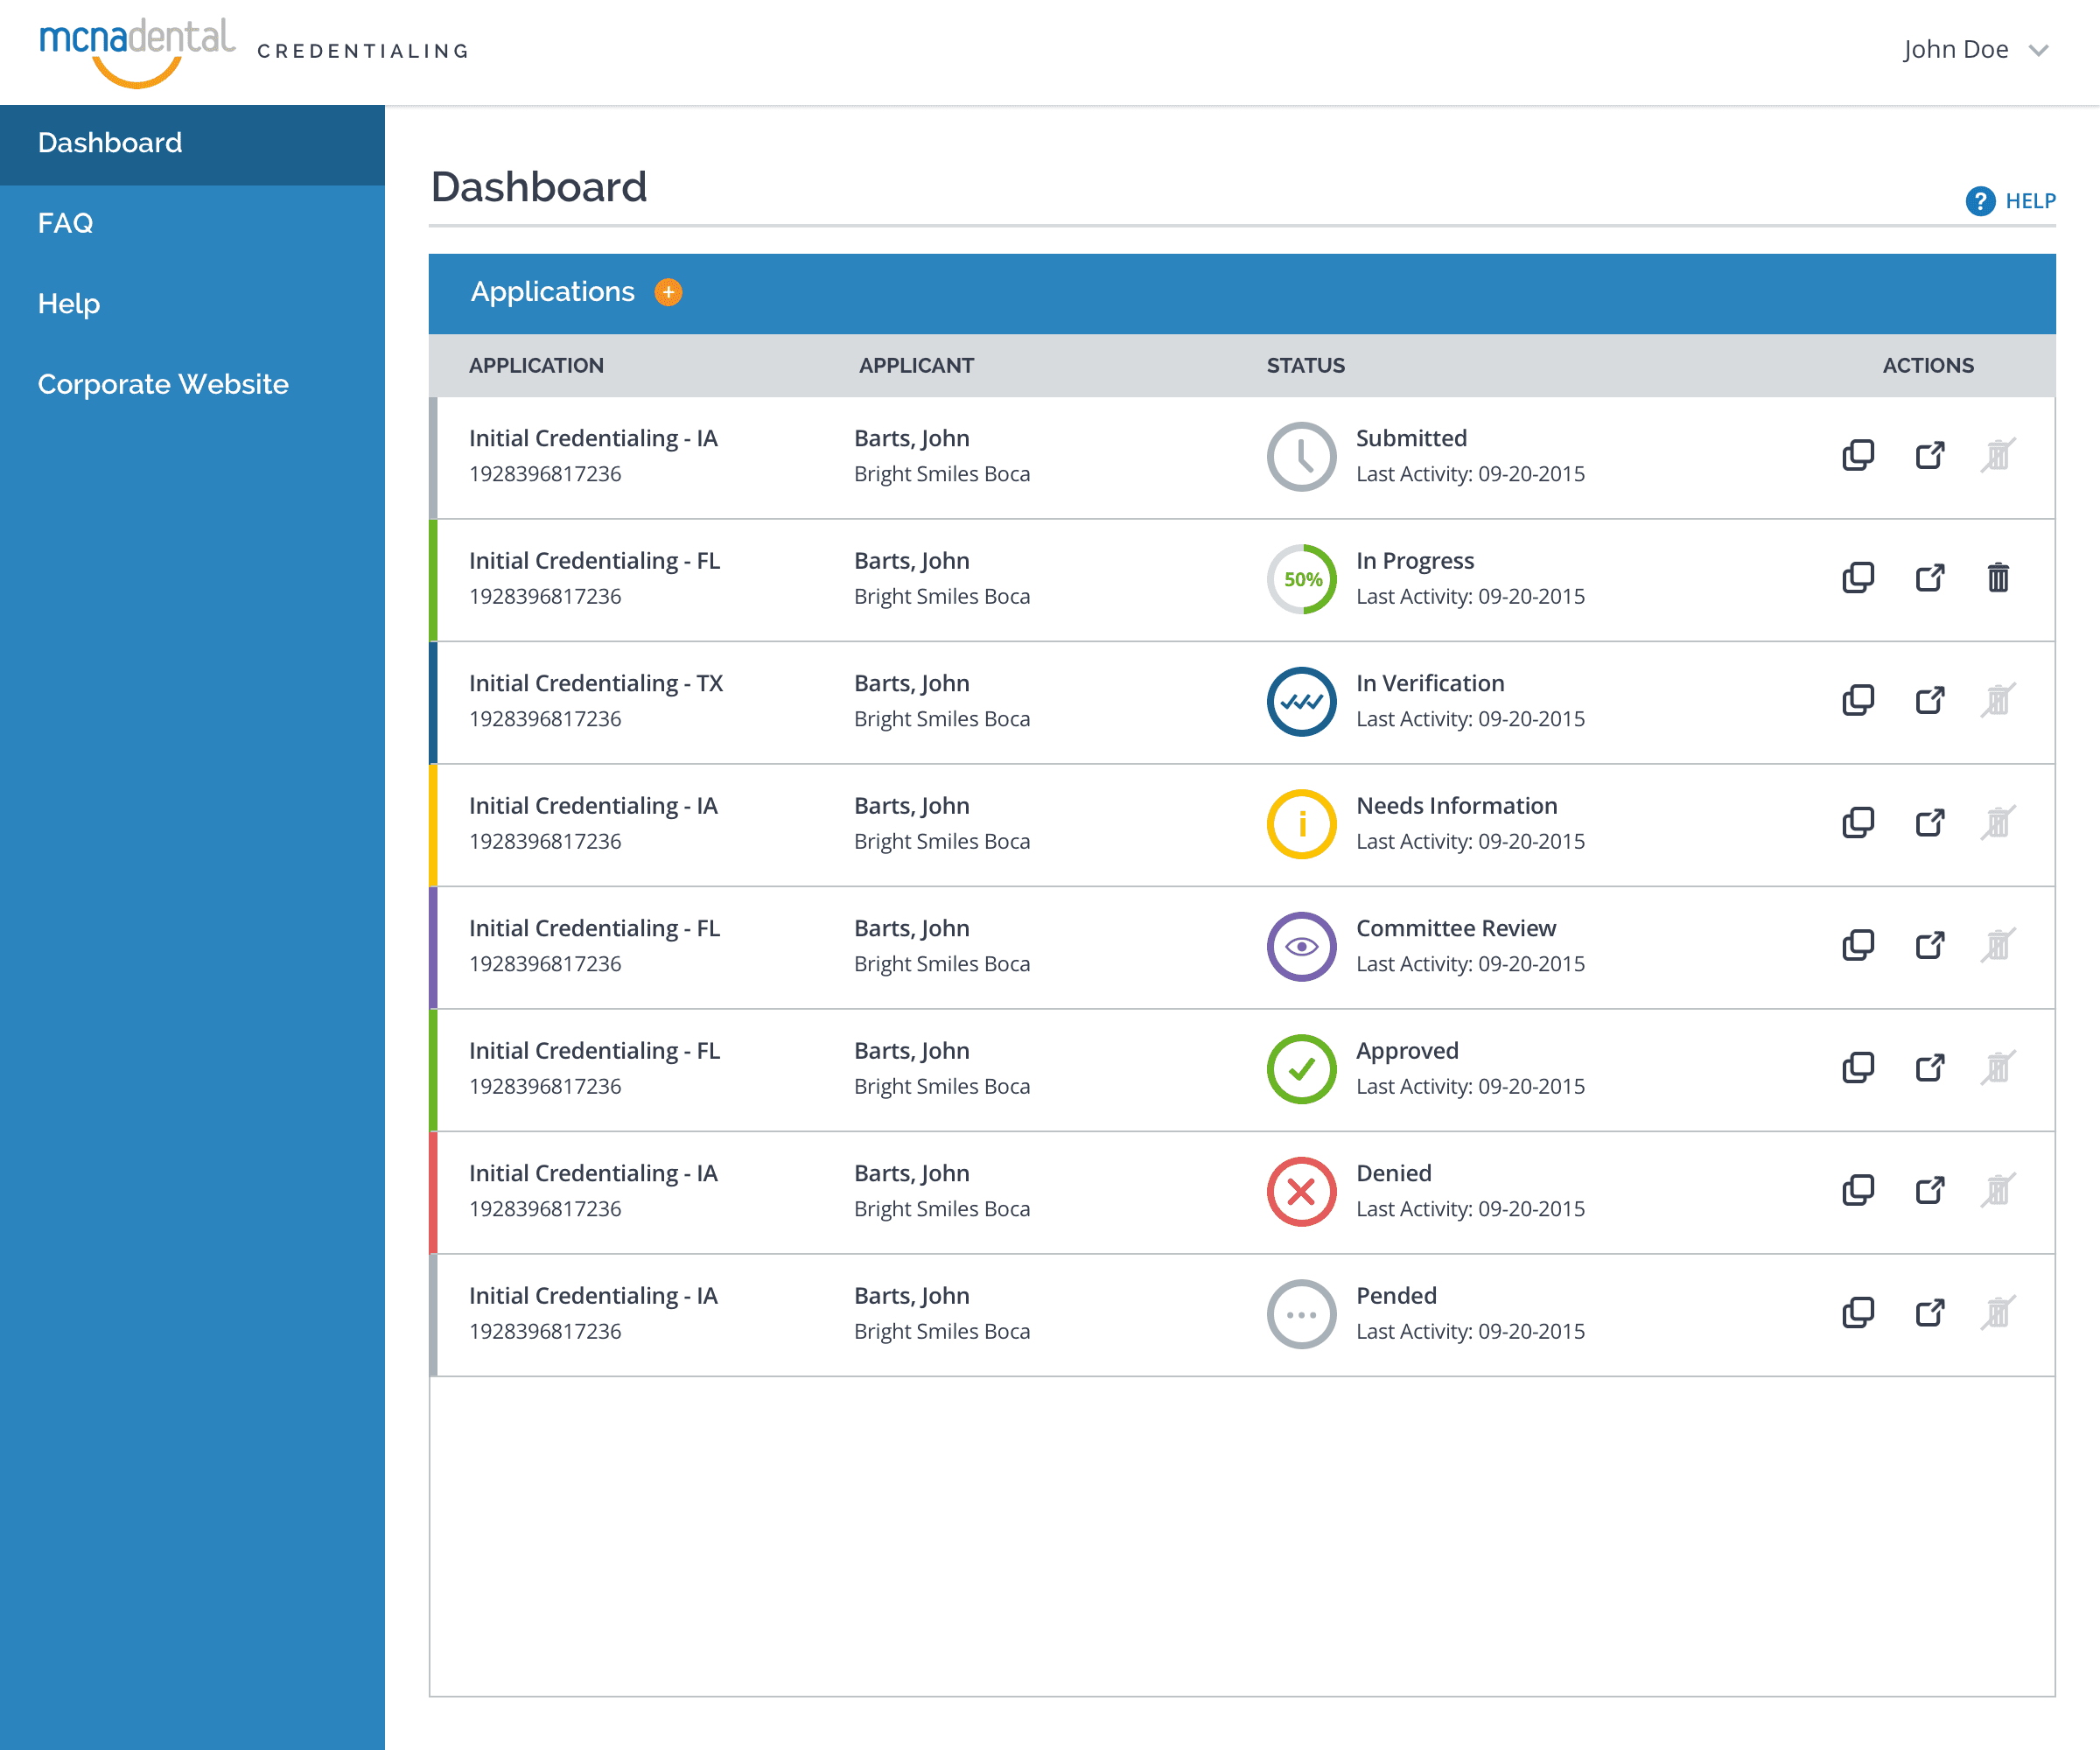Copy the Submitted IA application
Image resolution: width=2100 pixels, height=1750 pixels.
(x=1857, y=456)
